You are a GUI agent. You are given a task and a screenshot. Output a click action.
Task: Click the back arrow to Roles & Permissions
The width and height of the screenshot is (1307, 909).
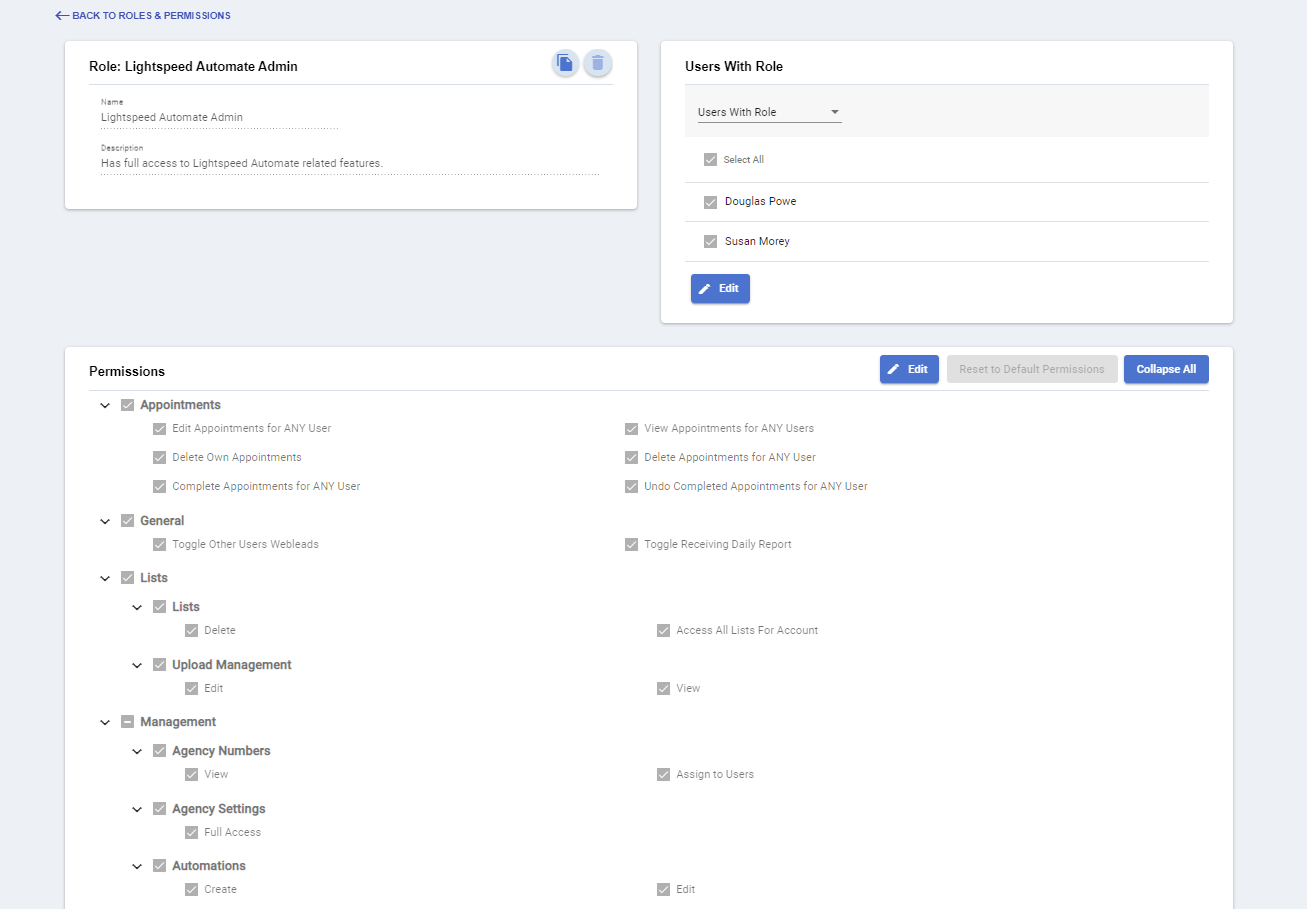[x=62, y=16]
